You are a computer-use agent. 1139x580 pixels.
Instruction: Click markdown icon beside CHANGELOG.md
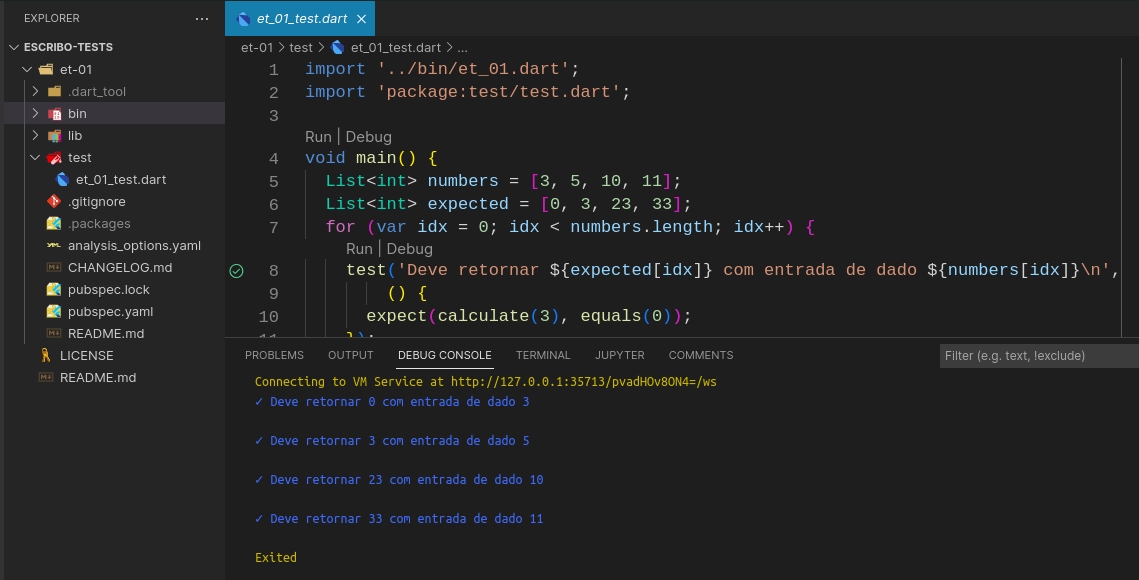point(54,267)
